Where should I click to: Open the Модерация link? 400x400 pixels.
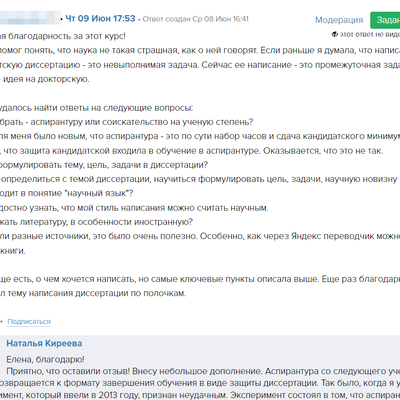pos(339,20)
